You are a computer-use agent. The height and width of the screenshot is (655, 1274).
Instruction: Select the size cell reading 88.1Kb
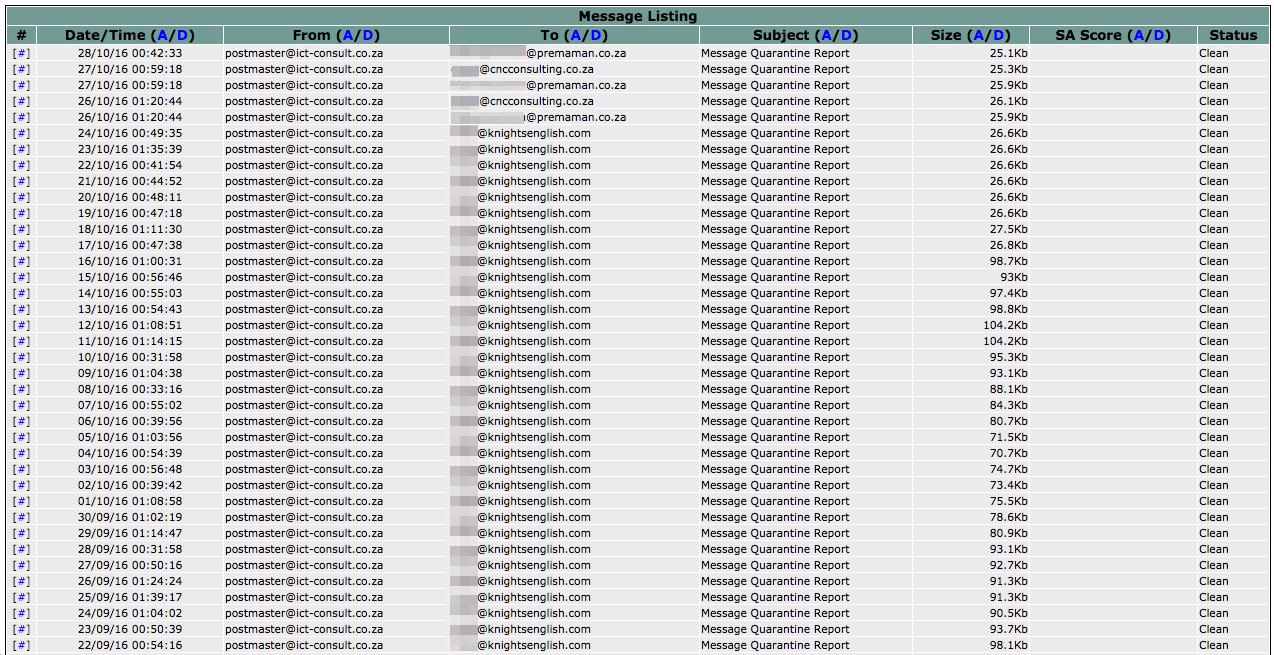(x=970, y=389)
